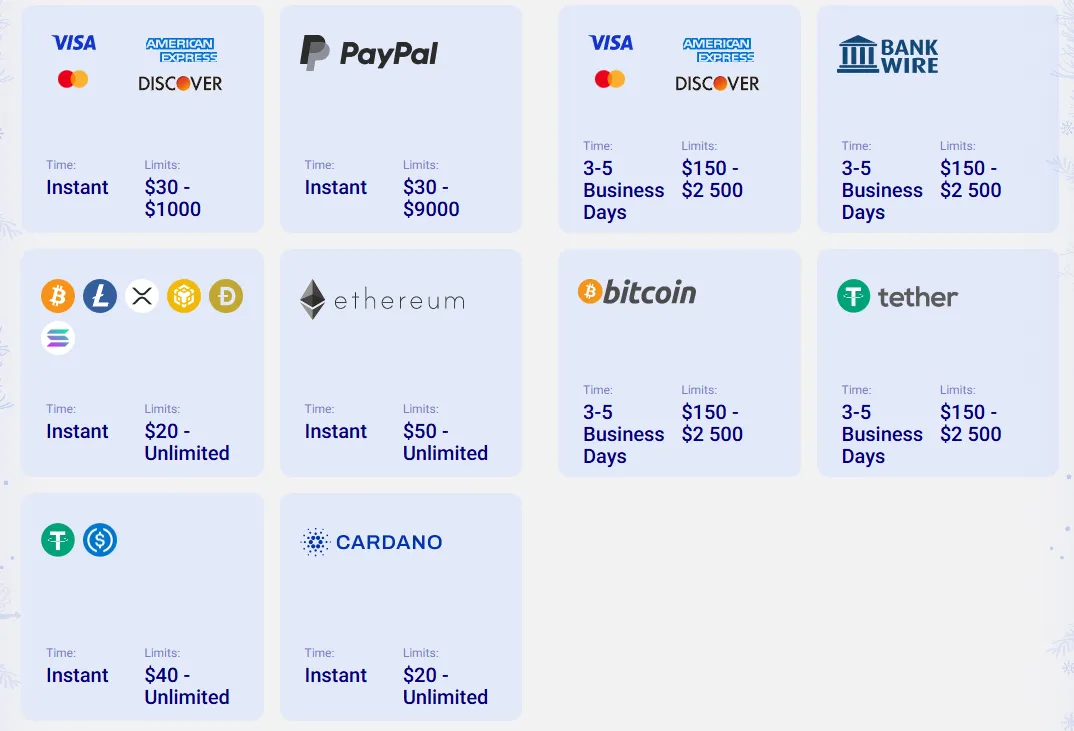Click the Visa logo in the $30 - $1000 card
The width and height of the screenshot is (1074, 731).
74,43
